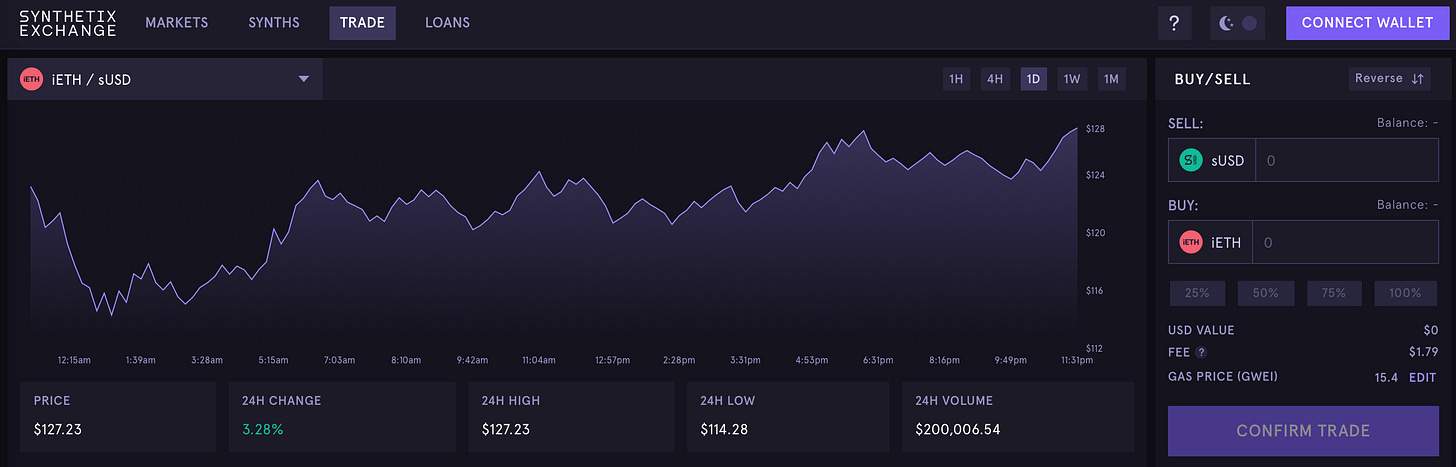
Task: Focus the sUSD sell amount field
Action: click(x=1346, y=160)
